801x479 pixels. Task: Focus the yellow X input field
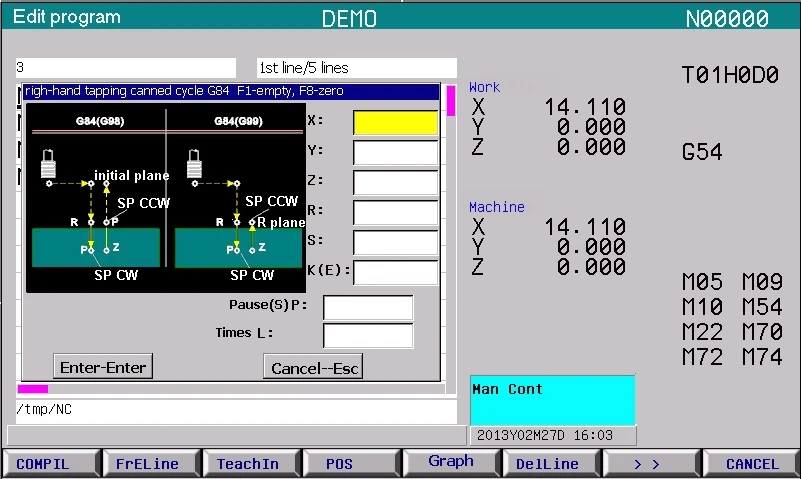395,123
